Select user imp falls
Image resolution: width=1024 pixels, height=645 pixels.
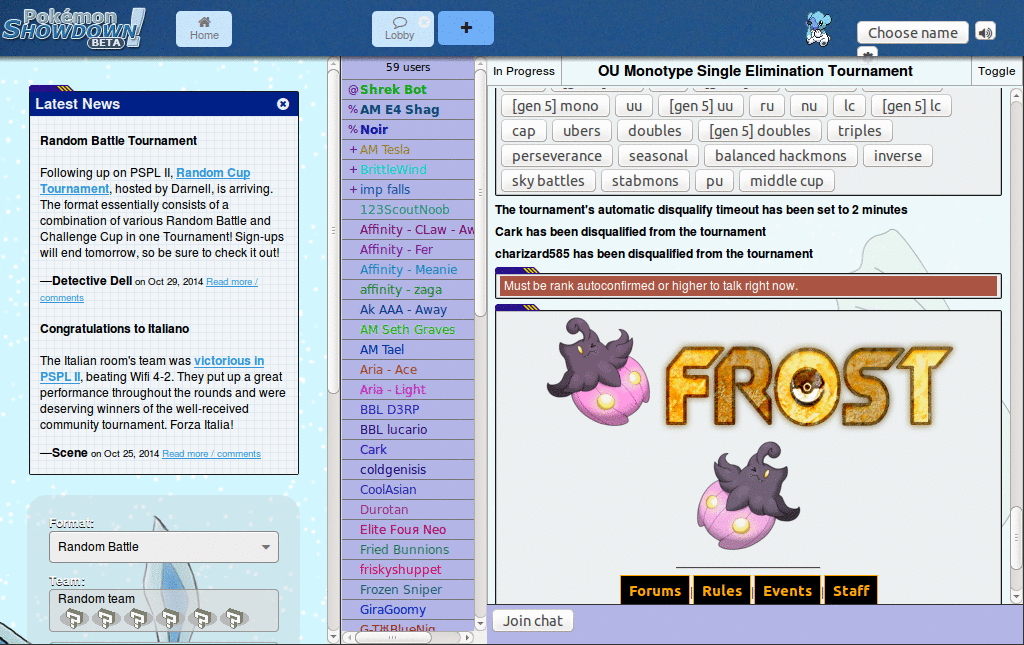click(408, 189)
